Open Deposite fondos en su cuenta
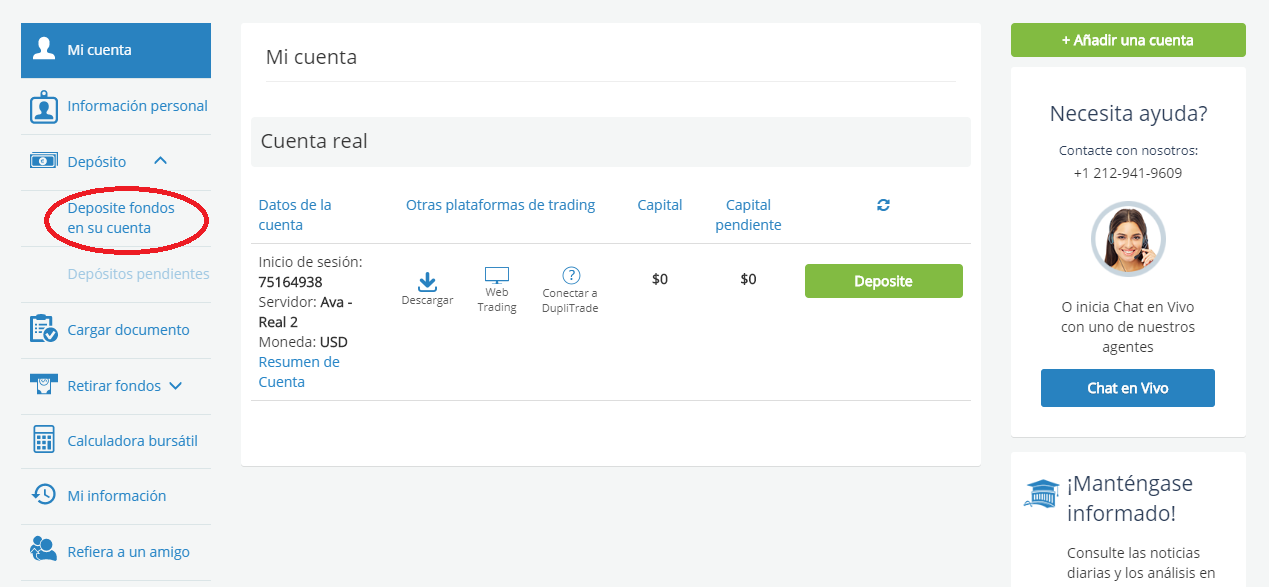Screen dimensions: 1269x587 point(121,218)
